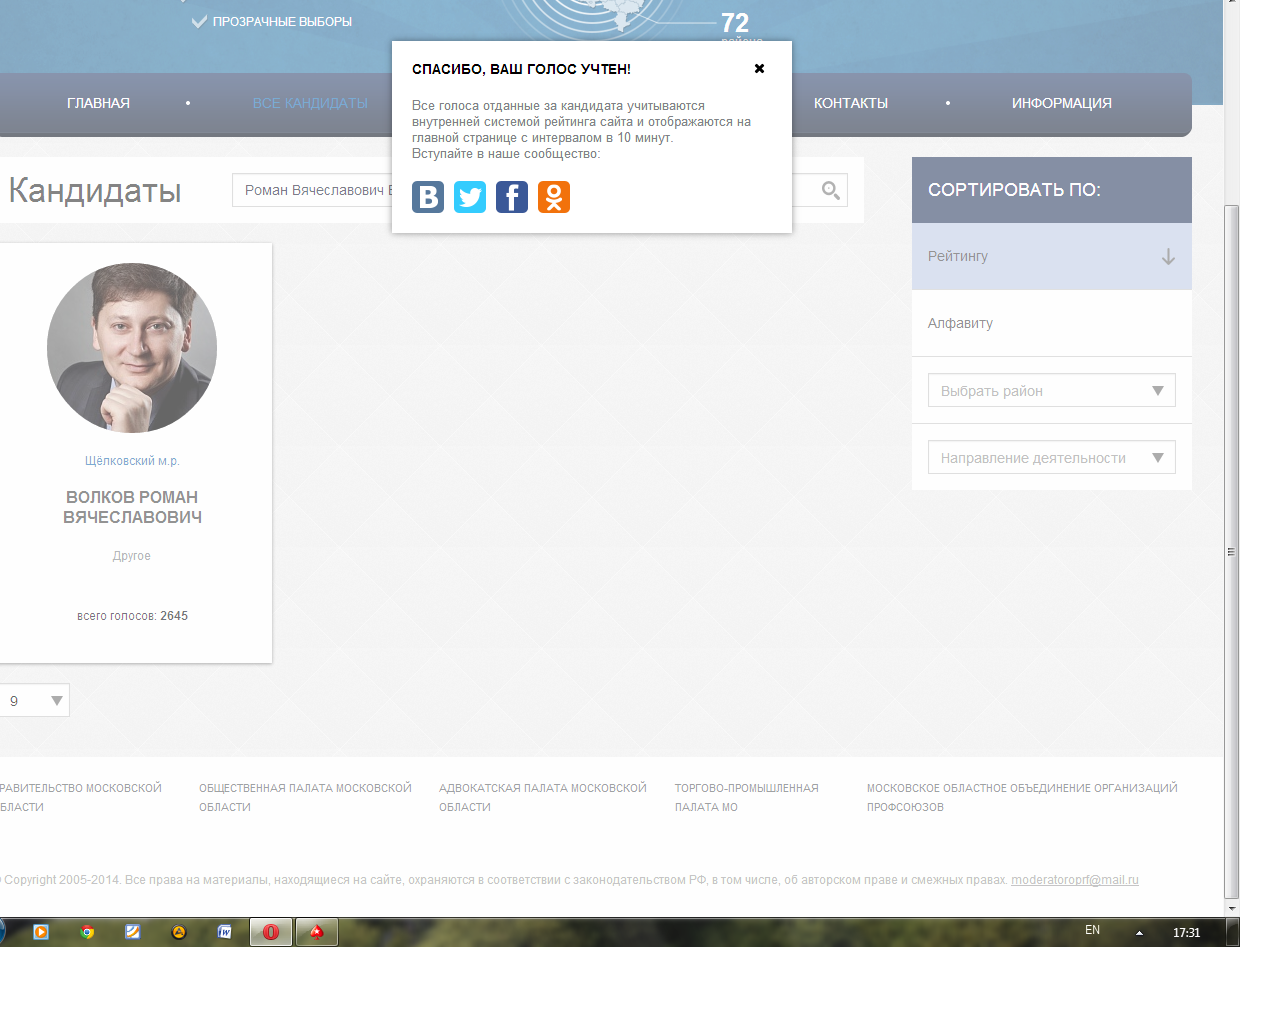Open the PokerStars taskbar button

[x=317, y=932]
